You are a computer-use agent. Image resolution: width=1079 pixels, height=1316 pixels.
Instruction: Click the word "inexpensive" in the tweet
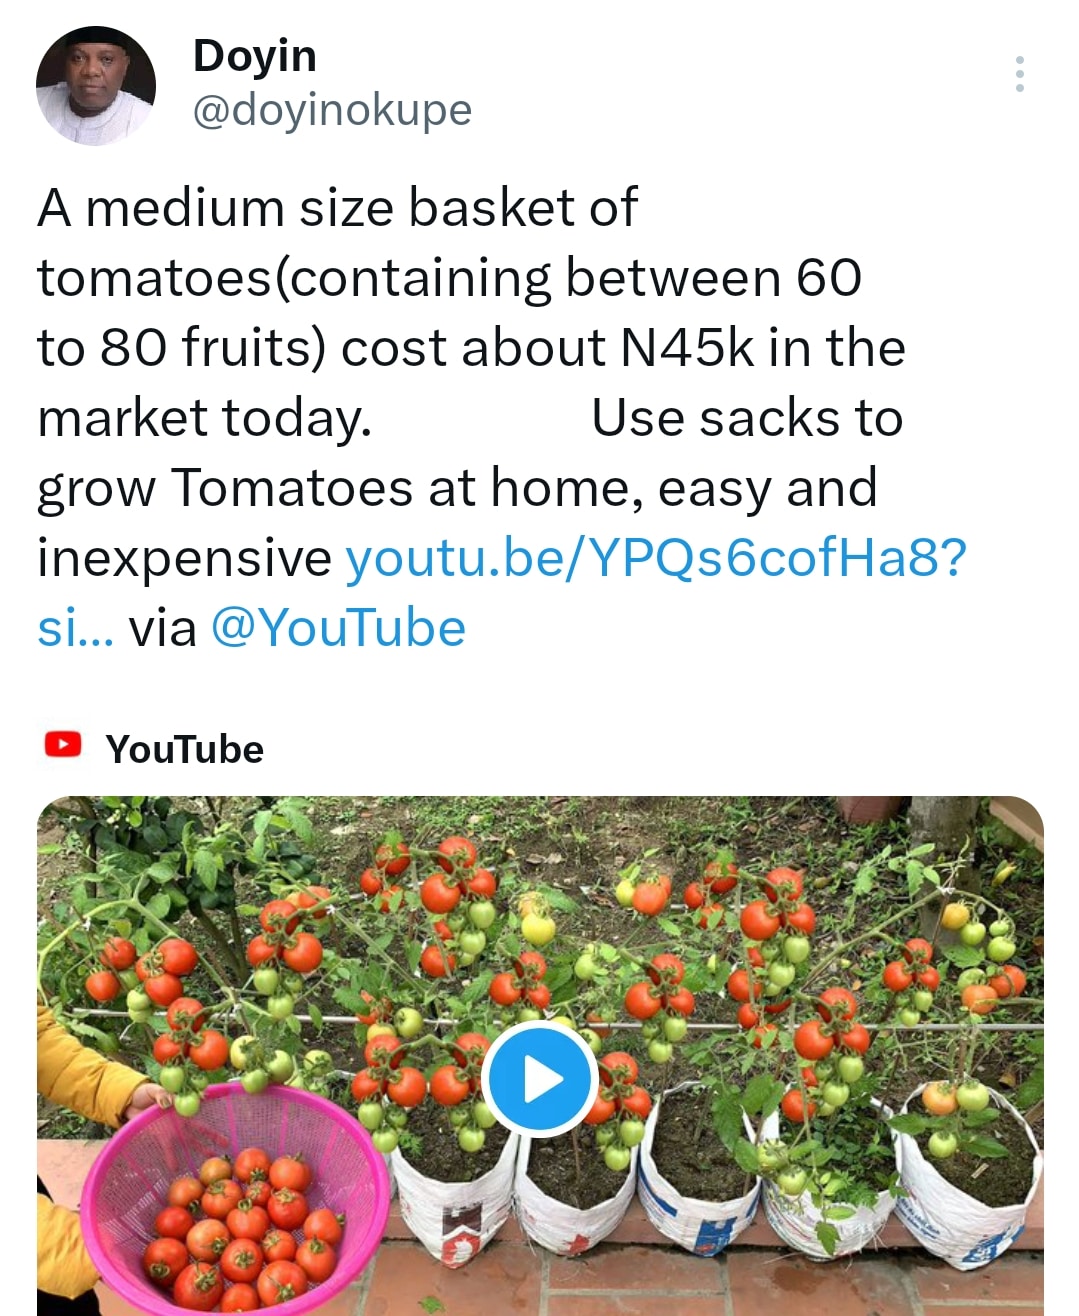point(184,558)
